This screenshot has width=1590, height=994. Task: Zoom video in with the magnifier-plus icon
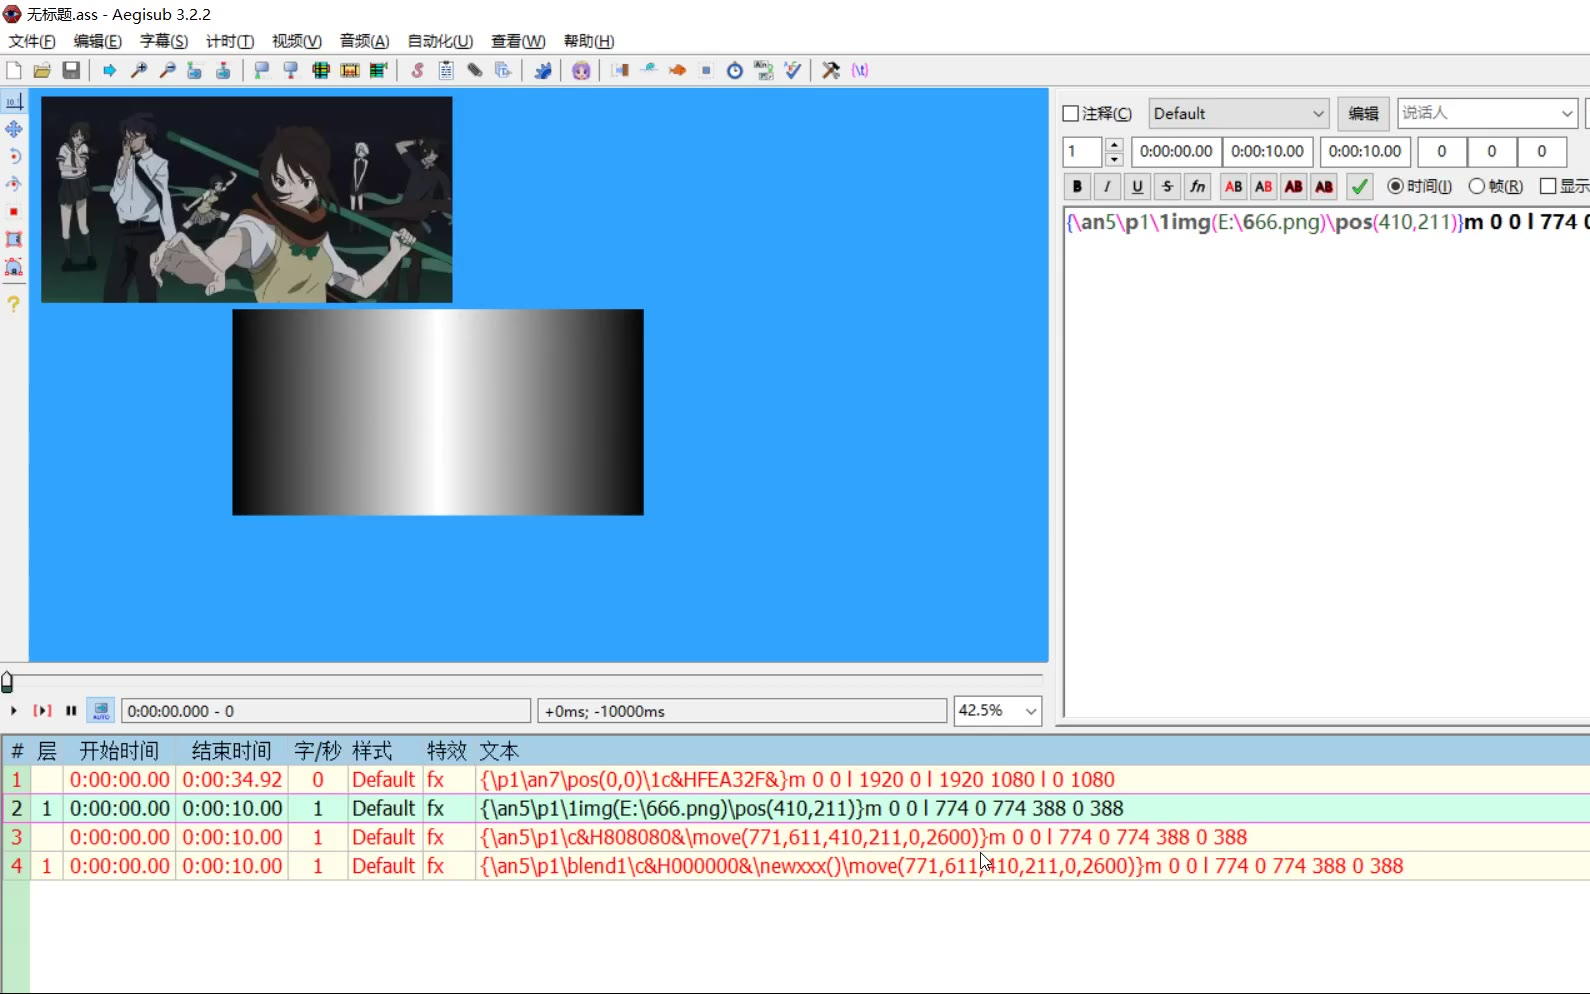139,70
